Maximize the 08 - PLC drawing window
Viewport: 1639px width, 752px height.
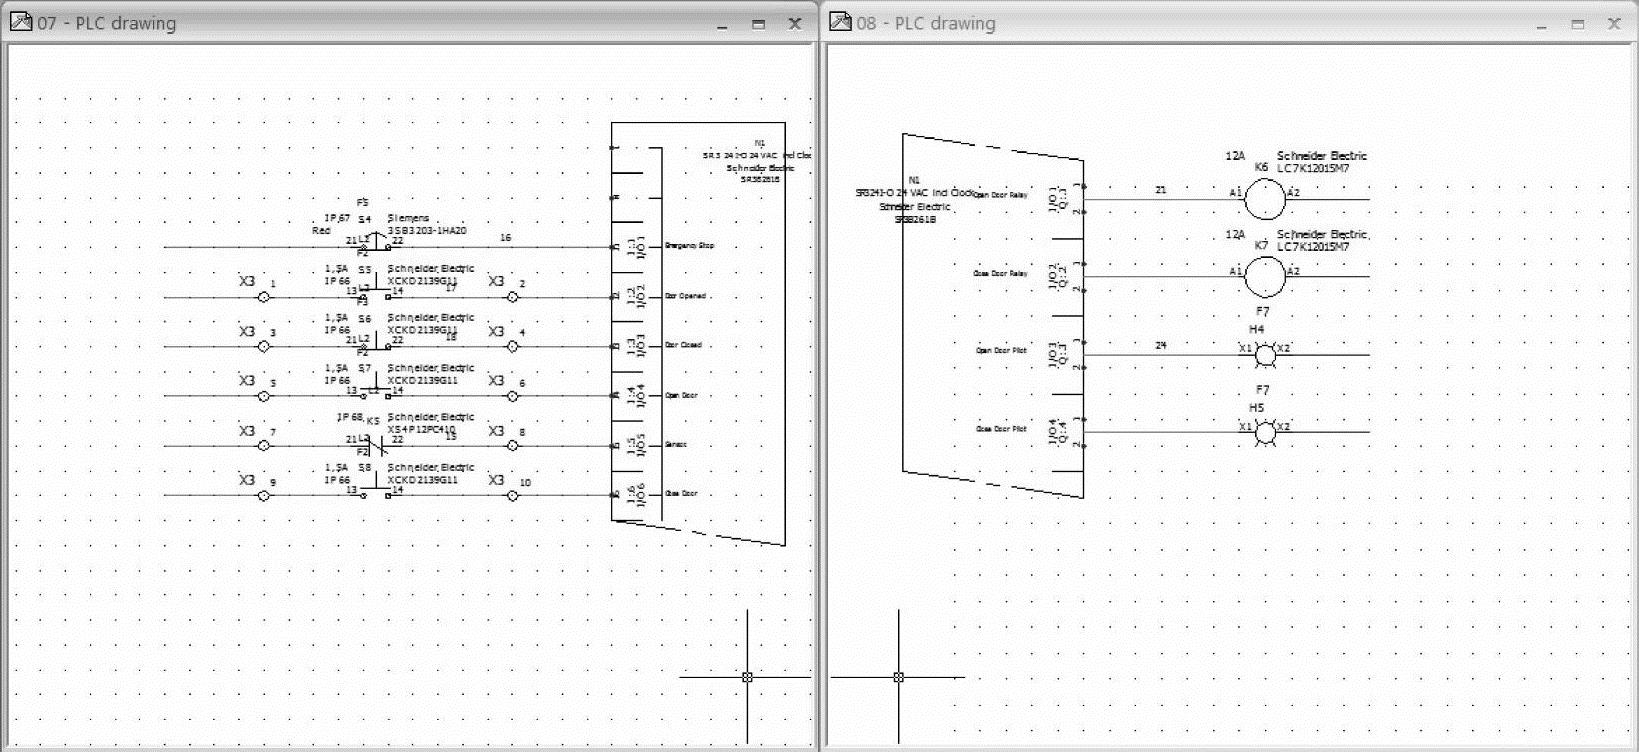(1577, 24)
